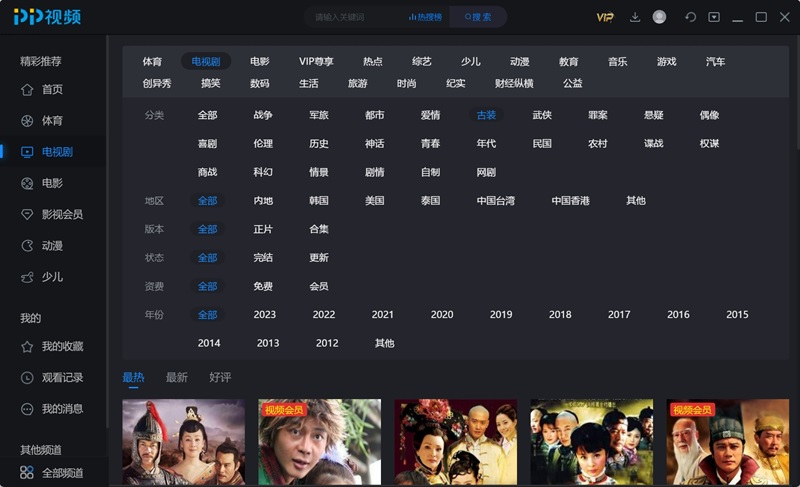
Task: Go to 首页 home in sidebar
Action: [52, 90]
